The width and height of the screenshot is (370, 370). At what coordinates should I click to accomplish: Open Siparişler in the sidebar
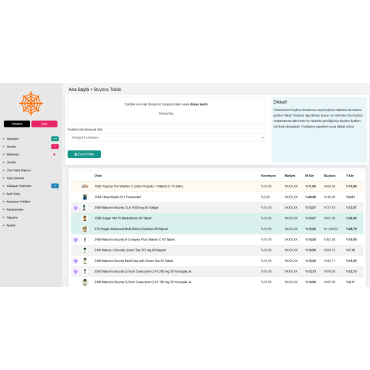(x=13, y=139)
